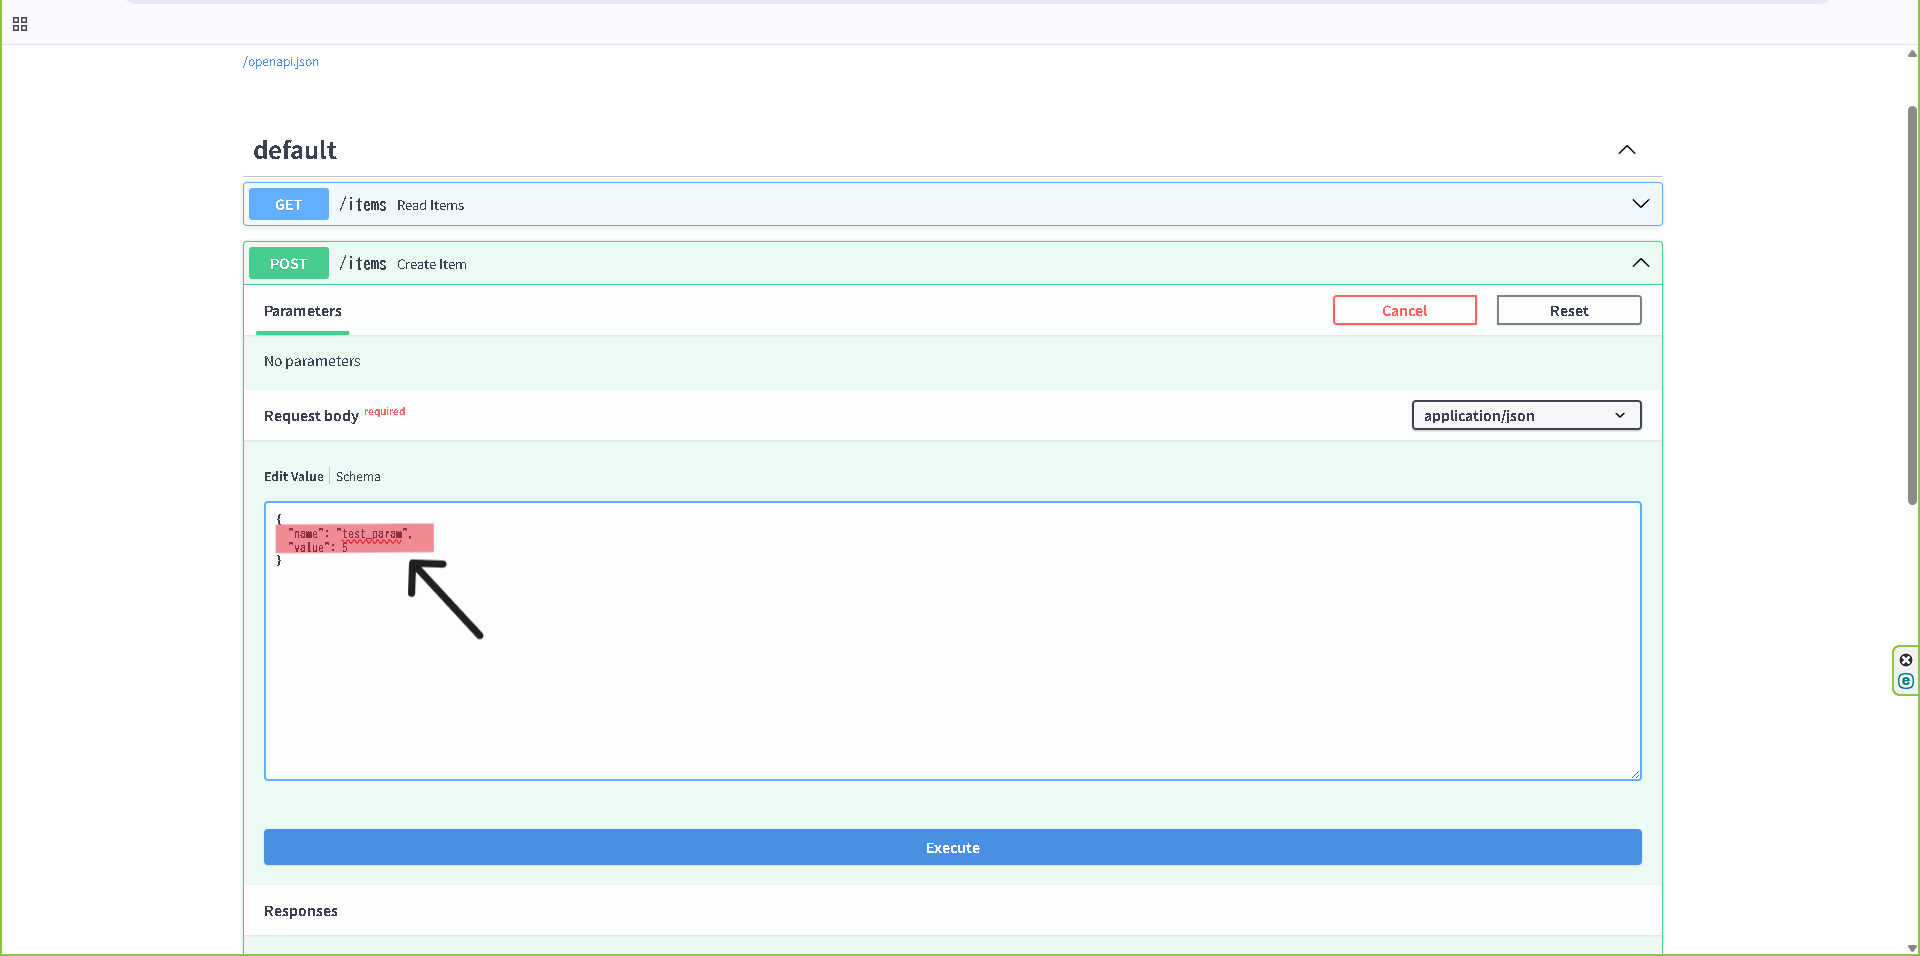The height and width of the screenshot is (956, 1920).
Task: Collapse the POST /items Create Item operation
Action: pyautogui.click(x=1640, y=263)
